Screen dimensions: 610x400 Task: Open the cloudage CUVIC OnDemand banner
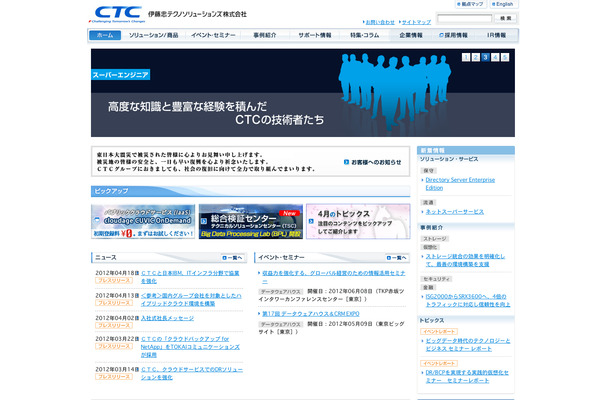[141, 222]
